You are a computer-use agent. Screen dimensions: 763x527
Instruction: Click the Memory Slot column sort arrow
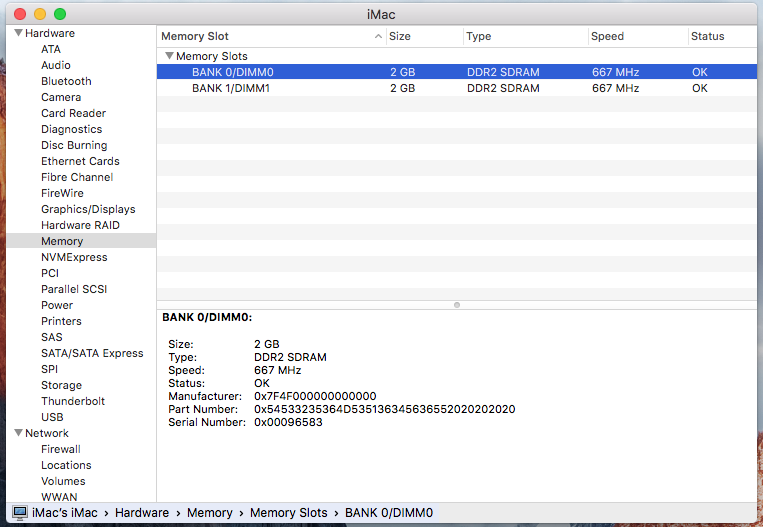pos(378,36)
